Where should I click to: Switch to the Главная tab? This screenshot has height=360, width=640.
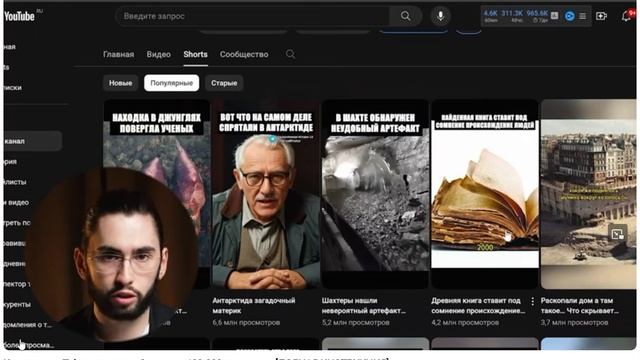[x=118, y=54]
